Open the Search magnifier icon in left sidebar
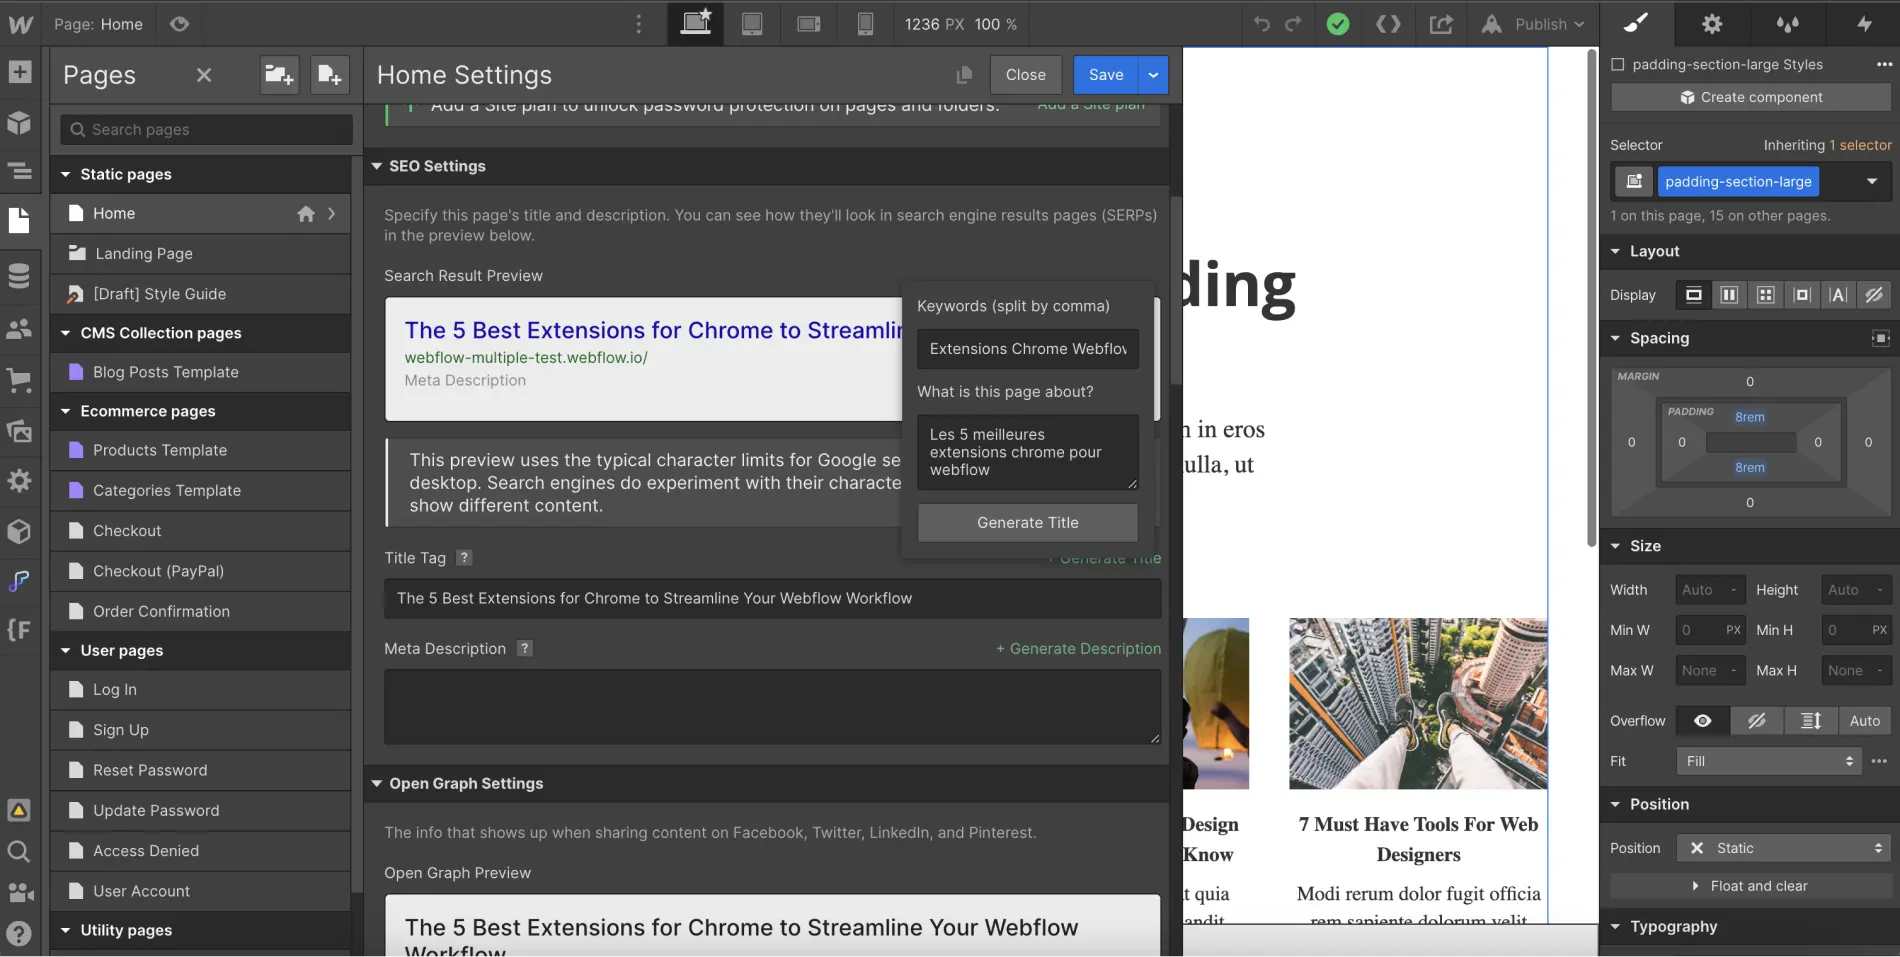This screenshot has height=957, width=1900. tap(20, 851)
